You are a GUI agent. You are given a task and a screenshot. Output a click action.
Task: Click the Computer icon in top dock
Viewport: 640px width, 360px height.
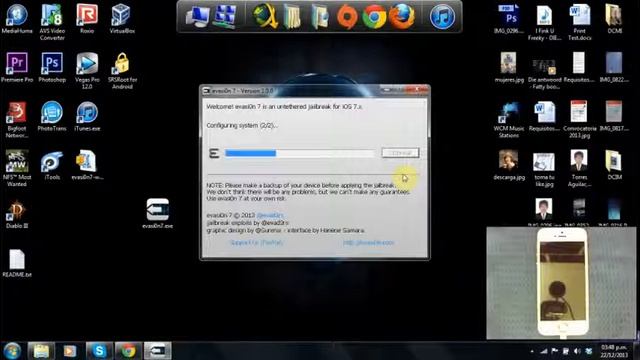(x=198, y=17)
